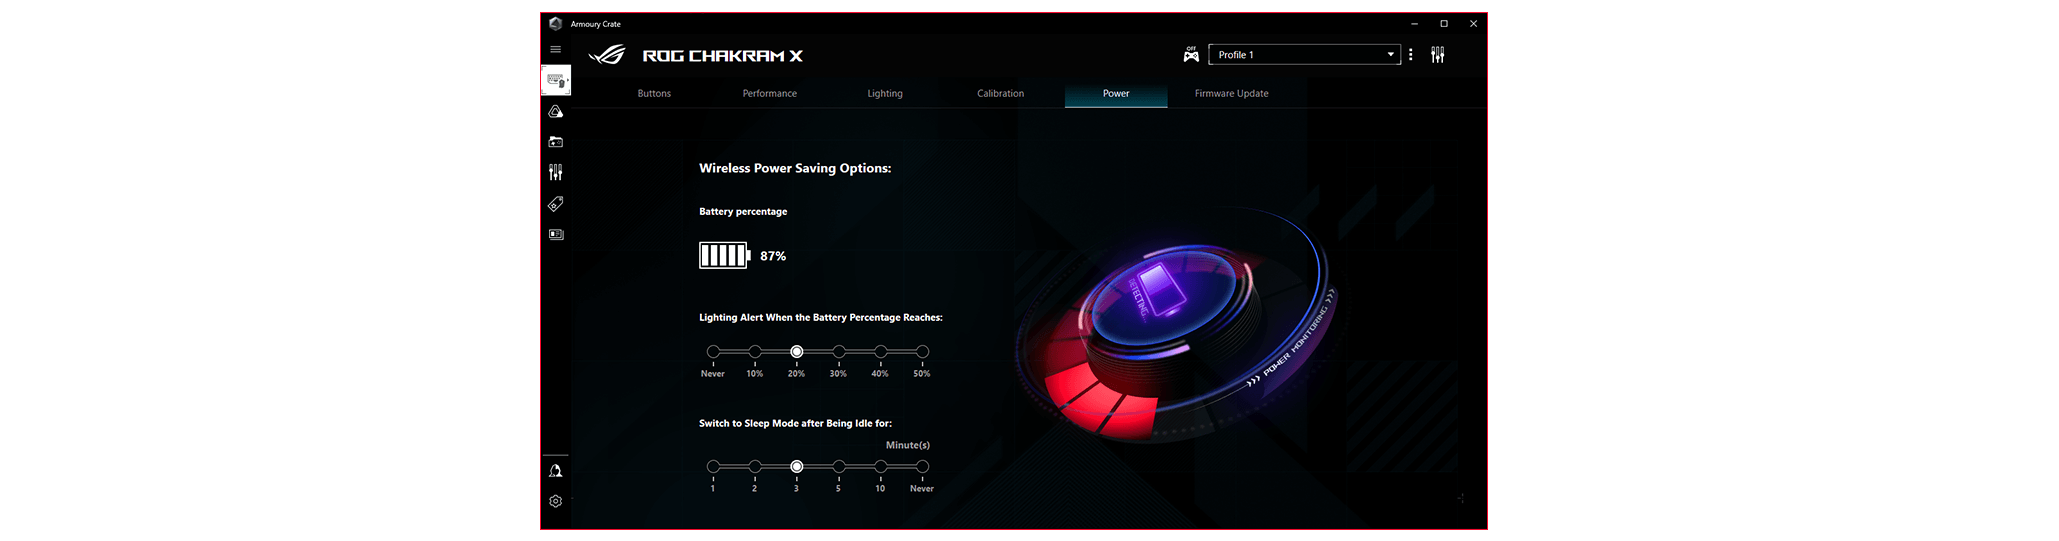
Task: Open the Settings gear icon
Action: [x=556, y=502]
